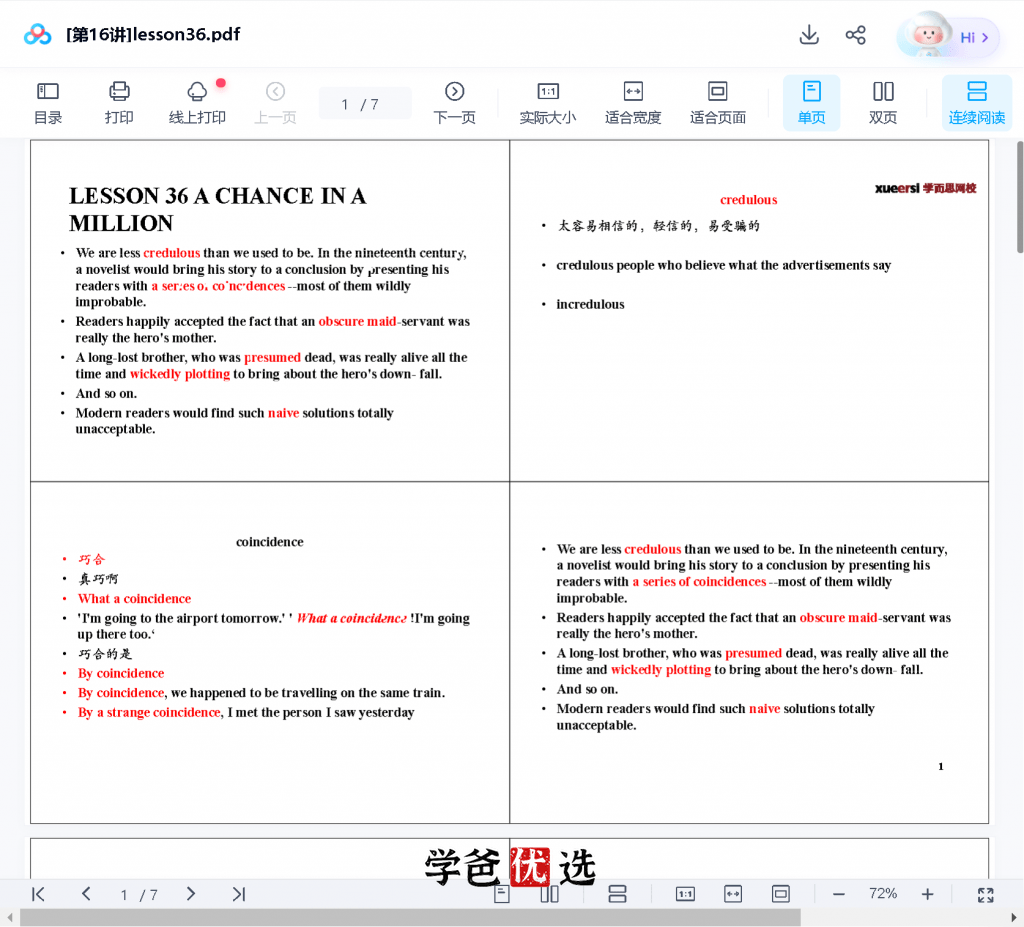Toggle 连续阅读 continuous reading mode

point(976,103)
